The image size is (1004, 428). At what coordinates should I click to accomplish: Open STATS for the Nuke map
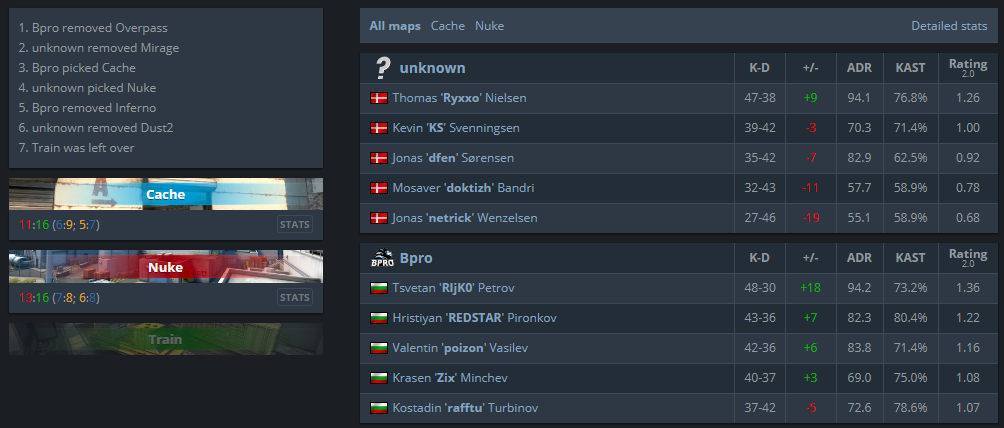coord(295,297)
